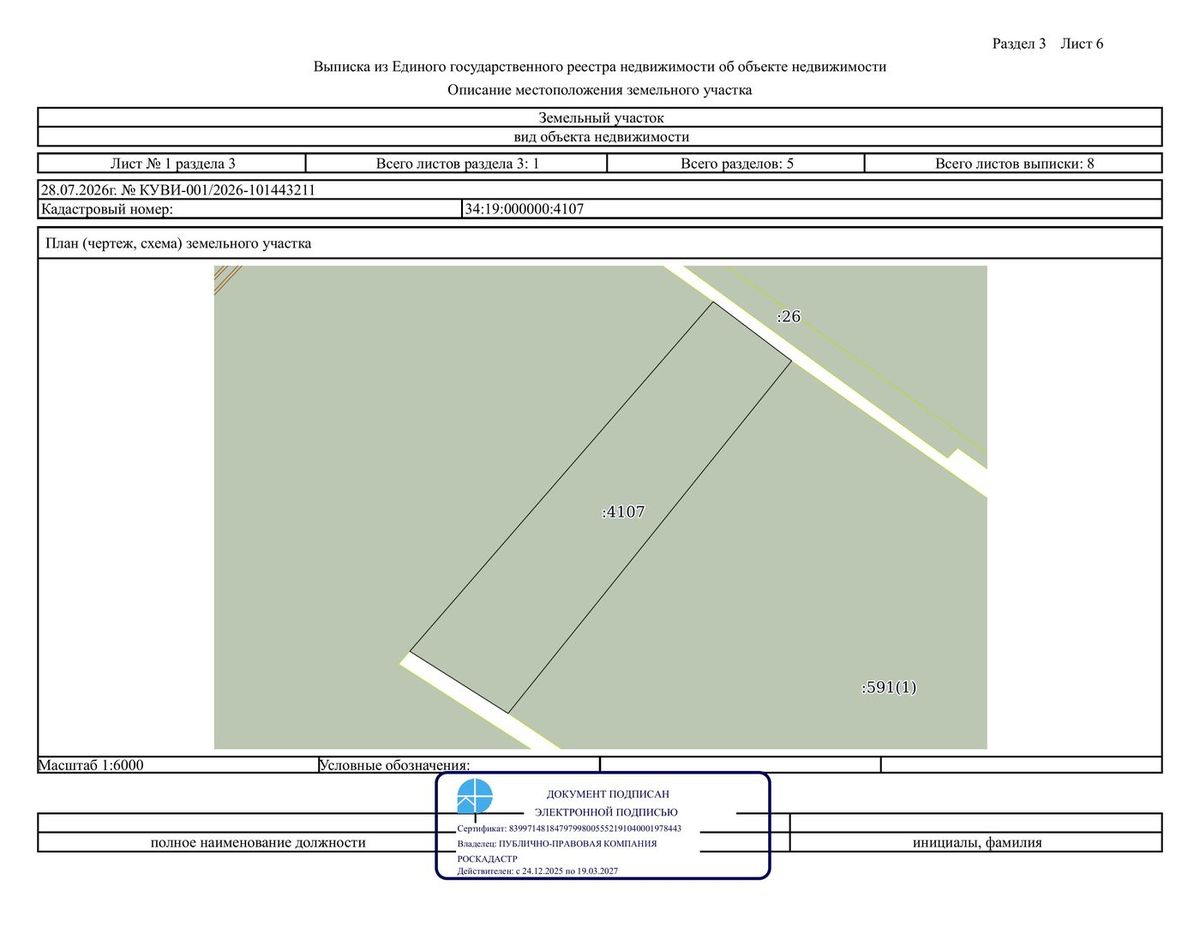Click the "План (чертеж, схема) земельного участка" heading
1200x927 pixels.
[x=180, y=243]
